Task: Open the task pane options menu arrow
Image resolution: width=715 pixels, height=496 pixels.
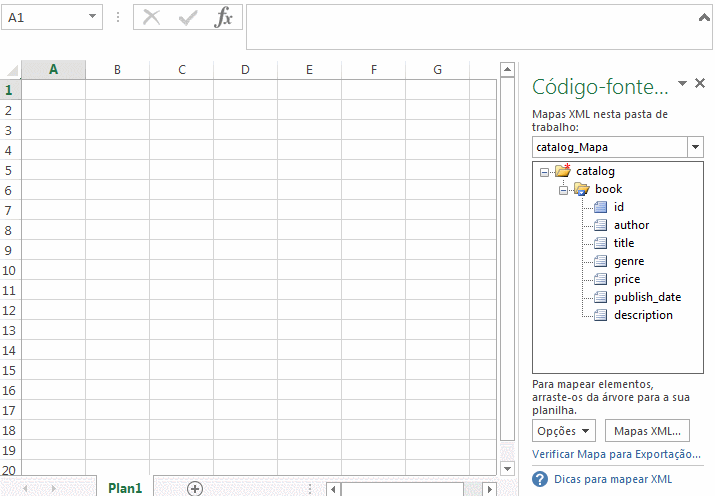Action: (682, 84)
